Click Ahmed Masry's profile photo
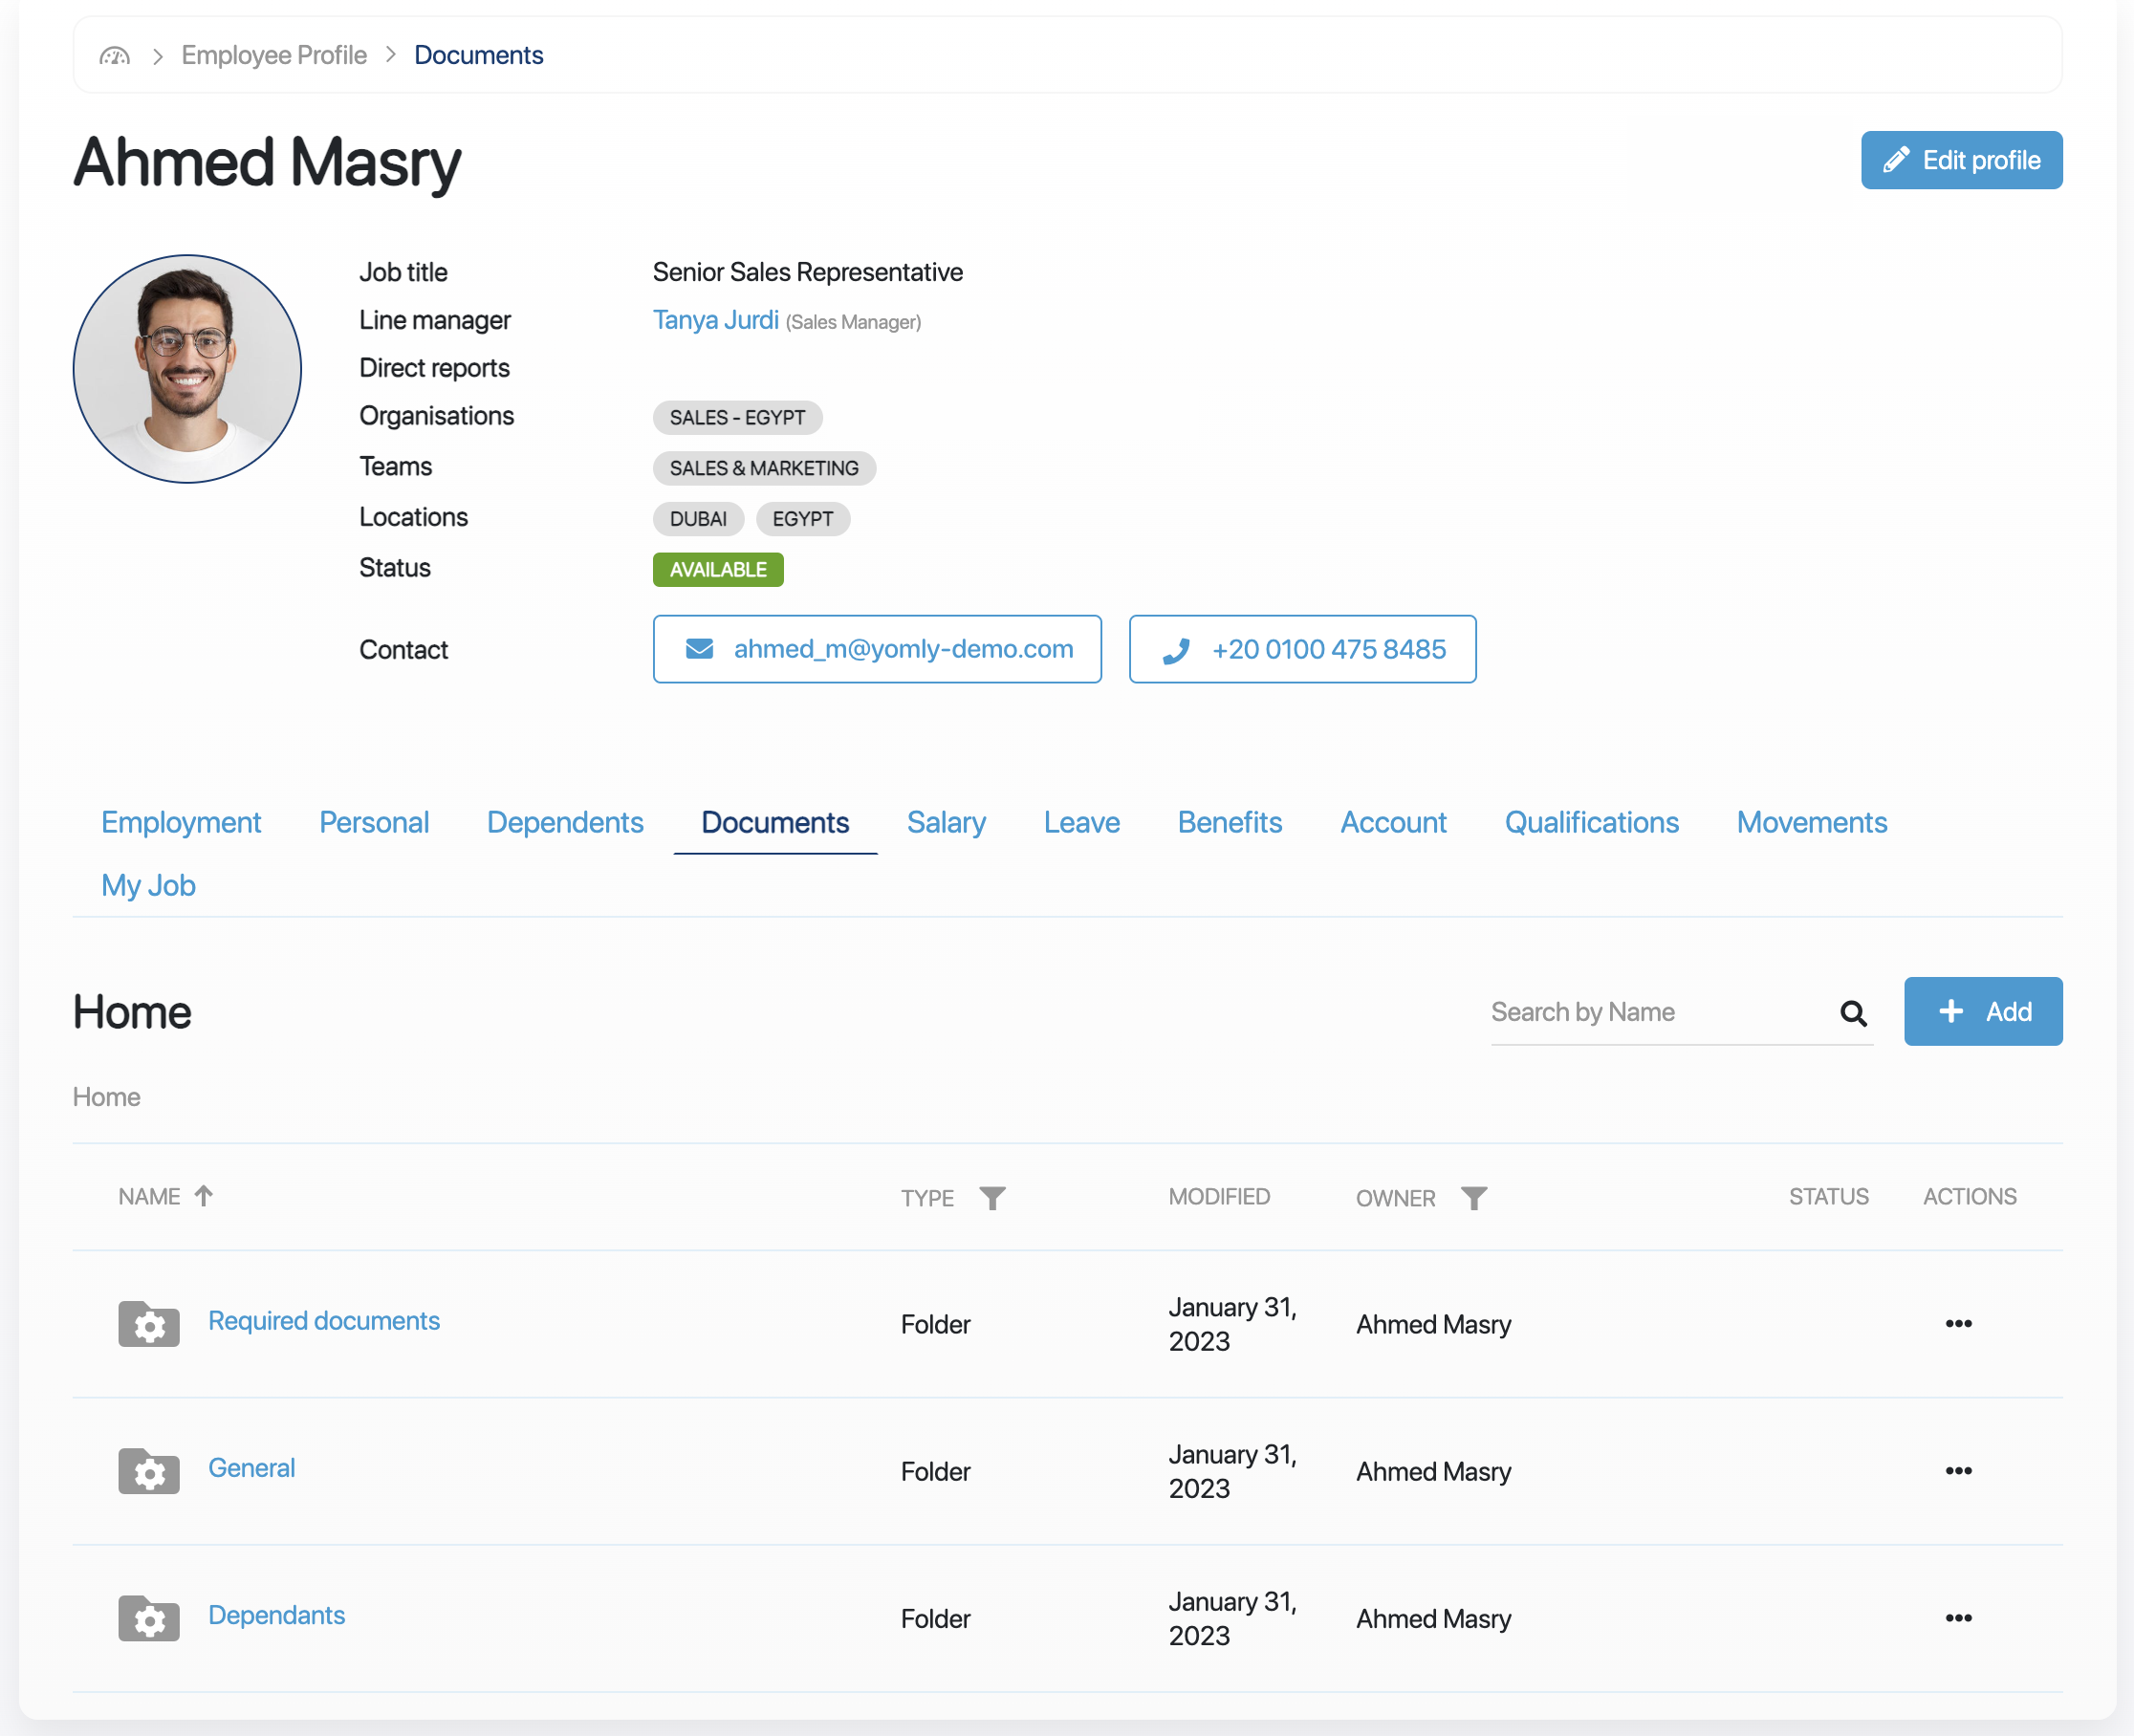The width and height of the screenshot is (2134, 1736). 187,369
